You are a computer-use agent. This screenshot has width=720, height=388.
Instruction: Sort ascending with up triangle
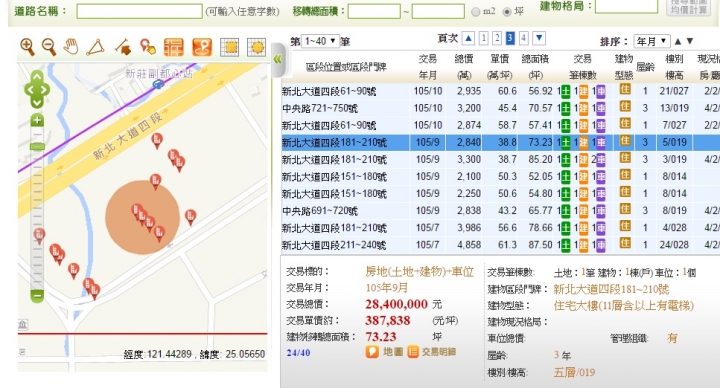coord(678,41)
